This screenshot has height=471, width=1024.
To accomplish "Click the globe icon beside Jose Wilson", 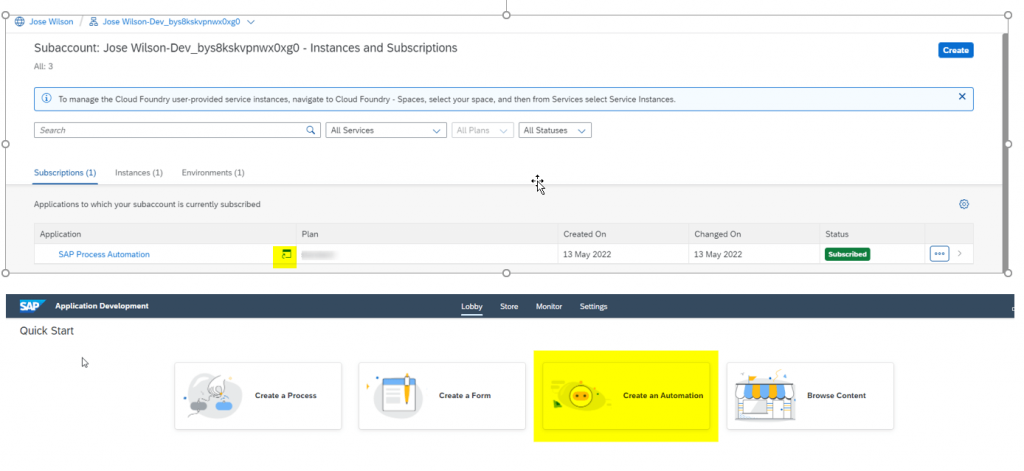I will [20, 22].
